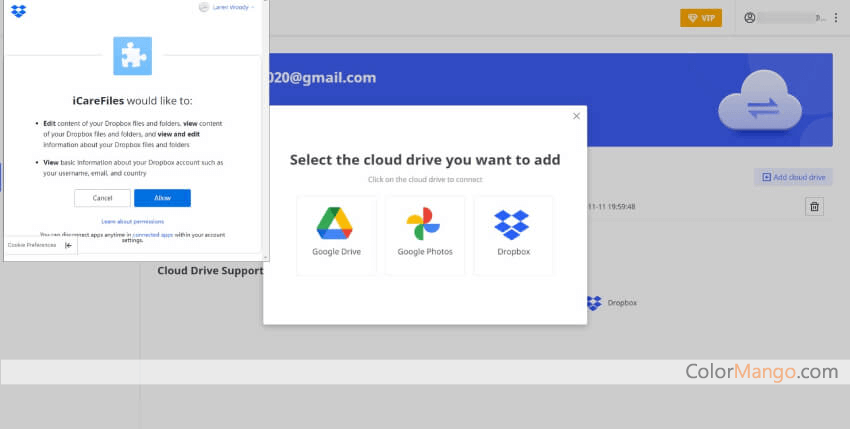Pick Dropbox in the cloud drive dialog
The height and width of the screenshot is (429, 850).
512,234
